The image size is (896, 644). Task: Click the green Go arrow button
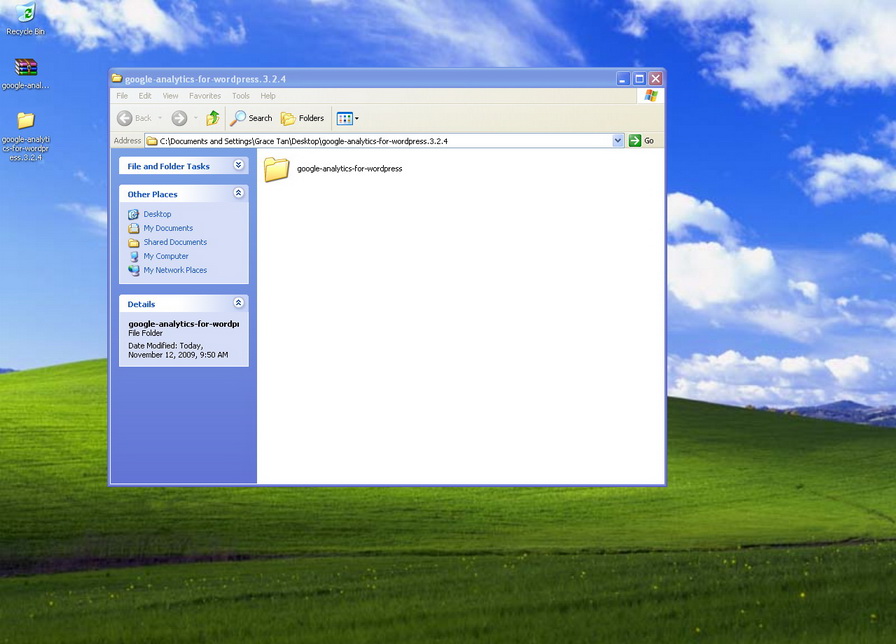[635, 141]
